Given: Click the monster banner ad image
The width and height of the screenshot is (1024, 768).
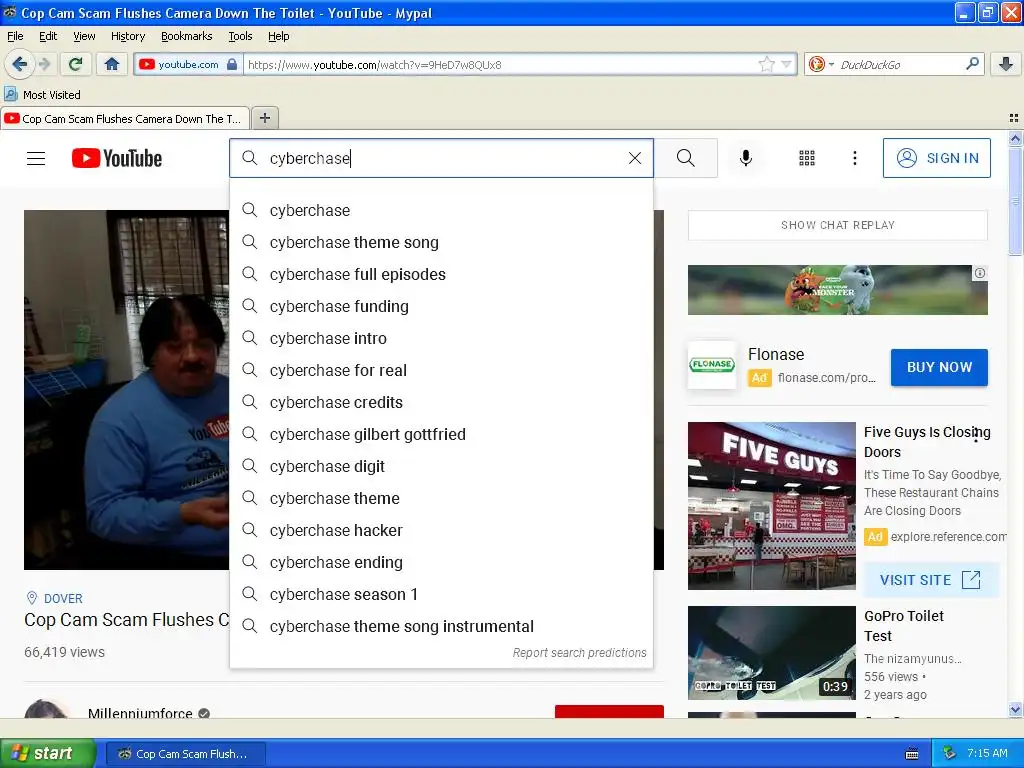Looking at the screenshot, I should 837,290.
